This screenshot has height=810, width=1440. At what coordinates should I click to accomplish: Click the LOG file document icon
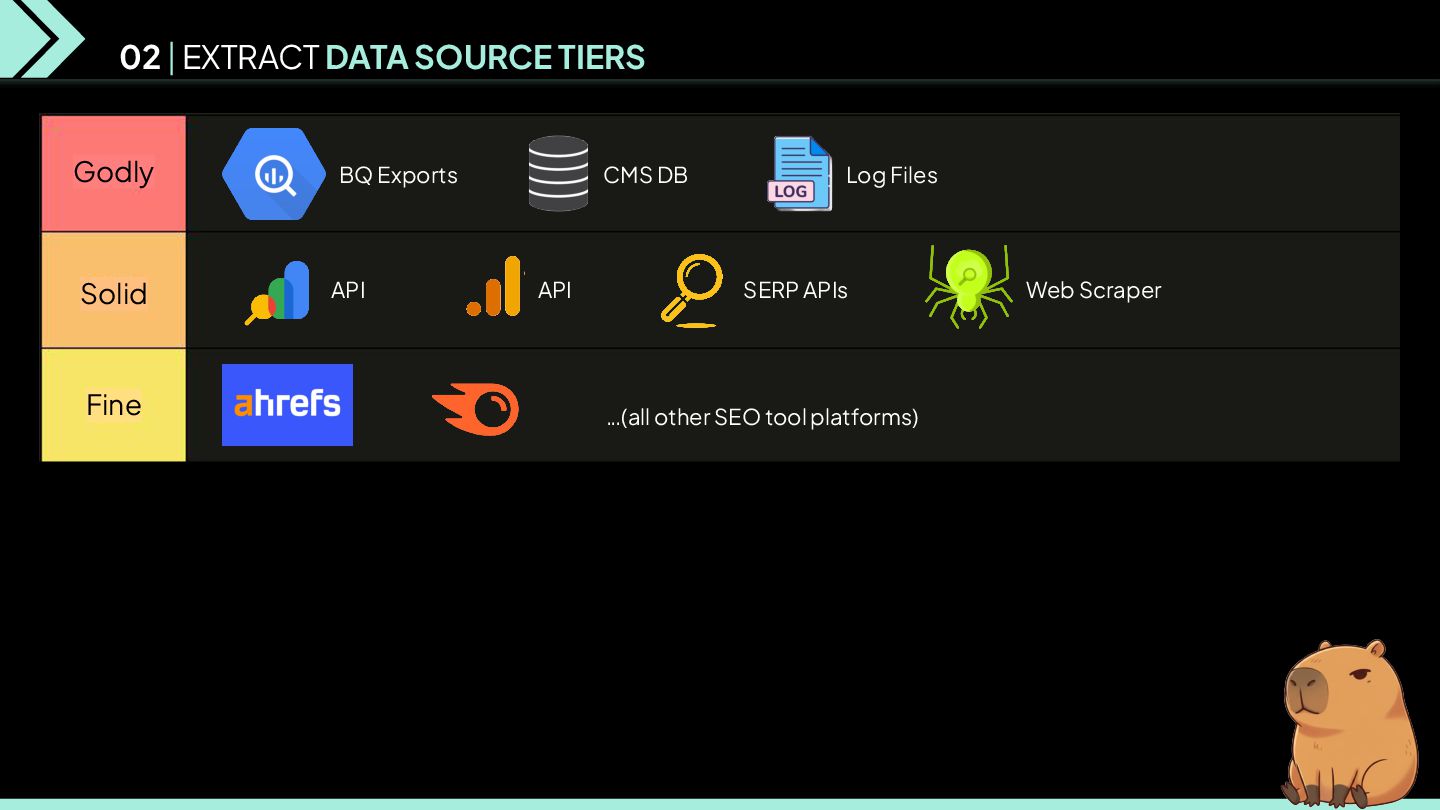coord(800,174)
